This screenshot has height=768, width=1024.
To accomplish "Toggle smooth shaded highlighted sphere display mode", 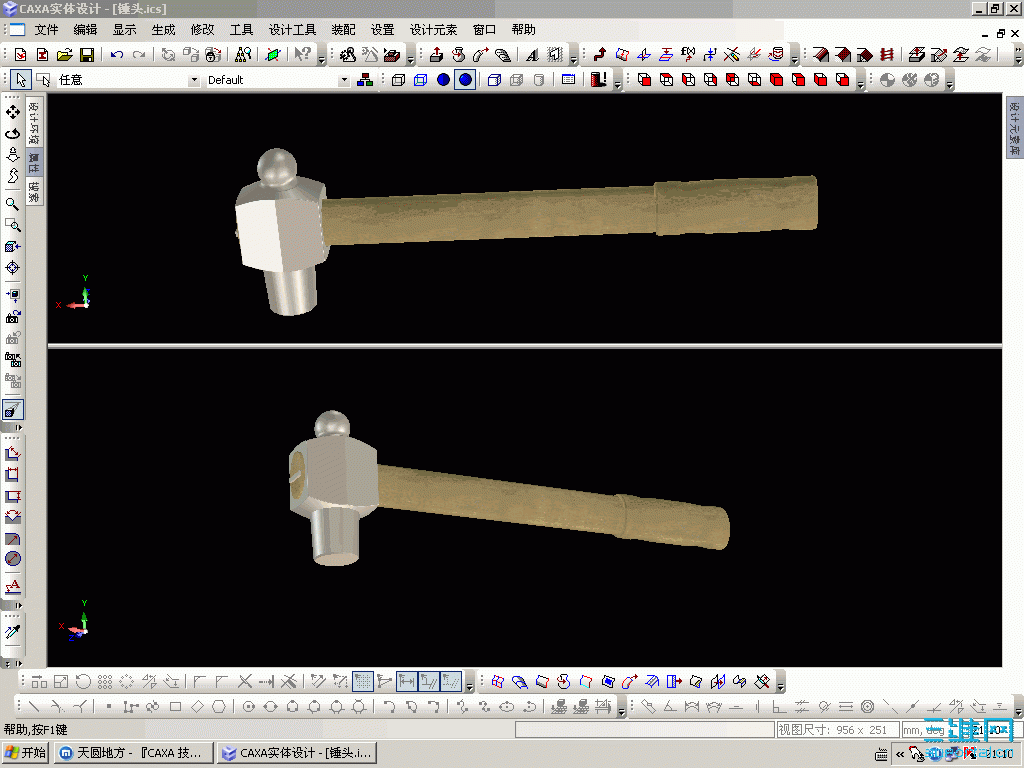I will (465, 80).
